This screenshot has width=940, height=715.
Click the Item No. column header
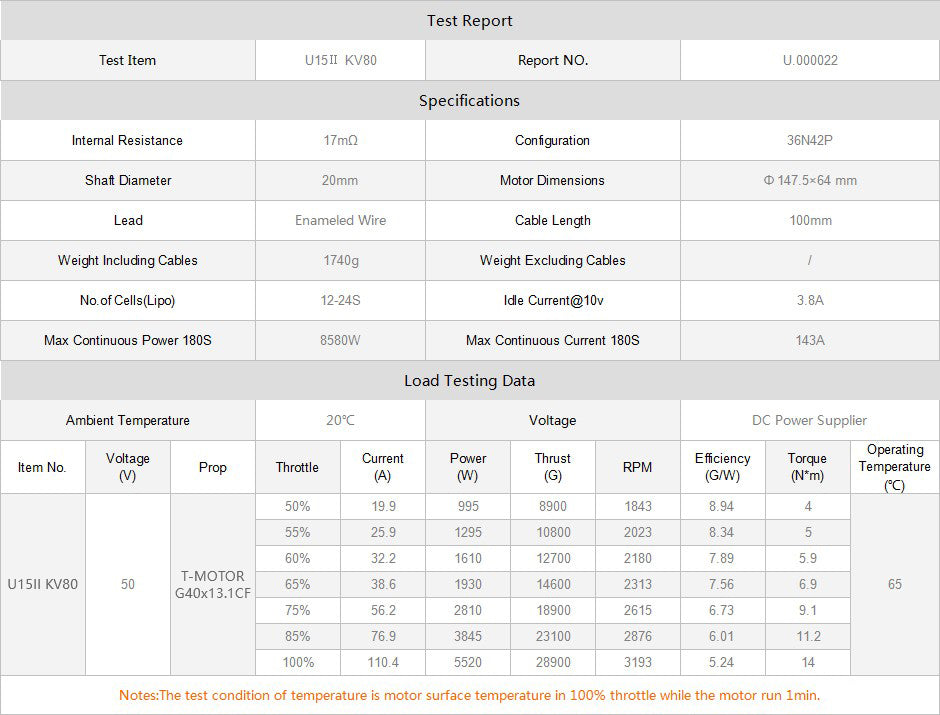coord(42,467)
